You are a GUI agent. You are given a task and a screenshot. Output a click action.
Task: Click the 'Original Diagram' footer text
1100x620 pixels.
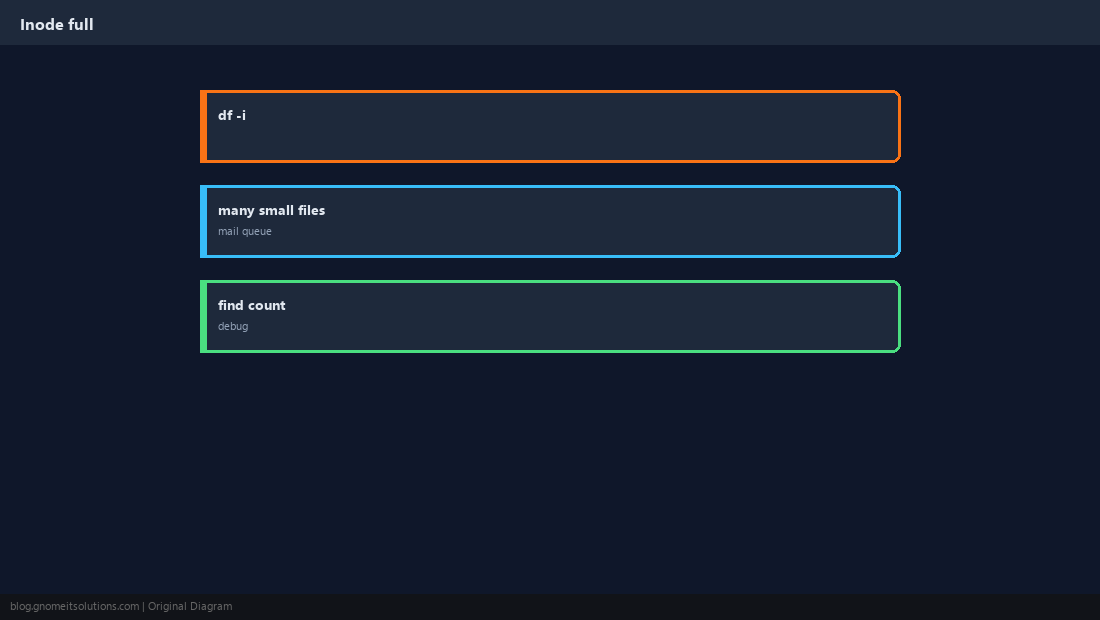[190, 607]
